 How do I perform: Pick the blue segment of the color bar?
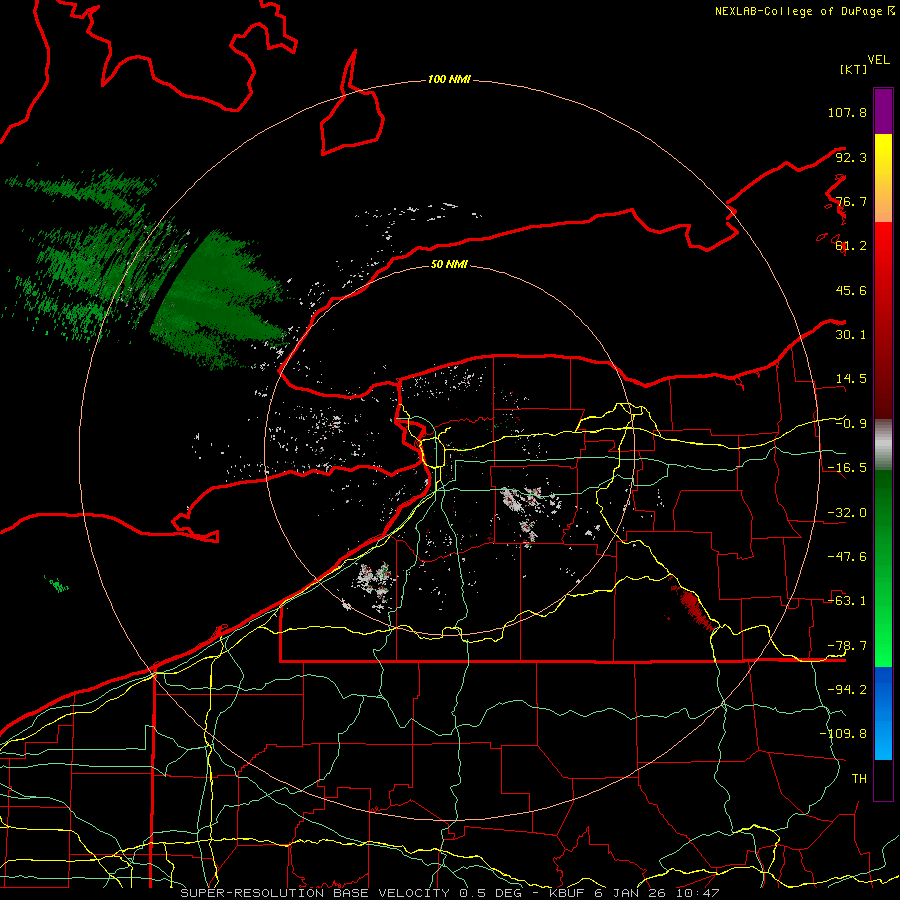coord(883,713)
